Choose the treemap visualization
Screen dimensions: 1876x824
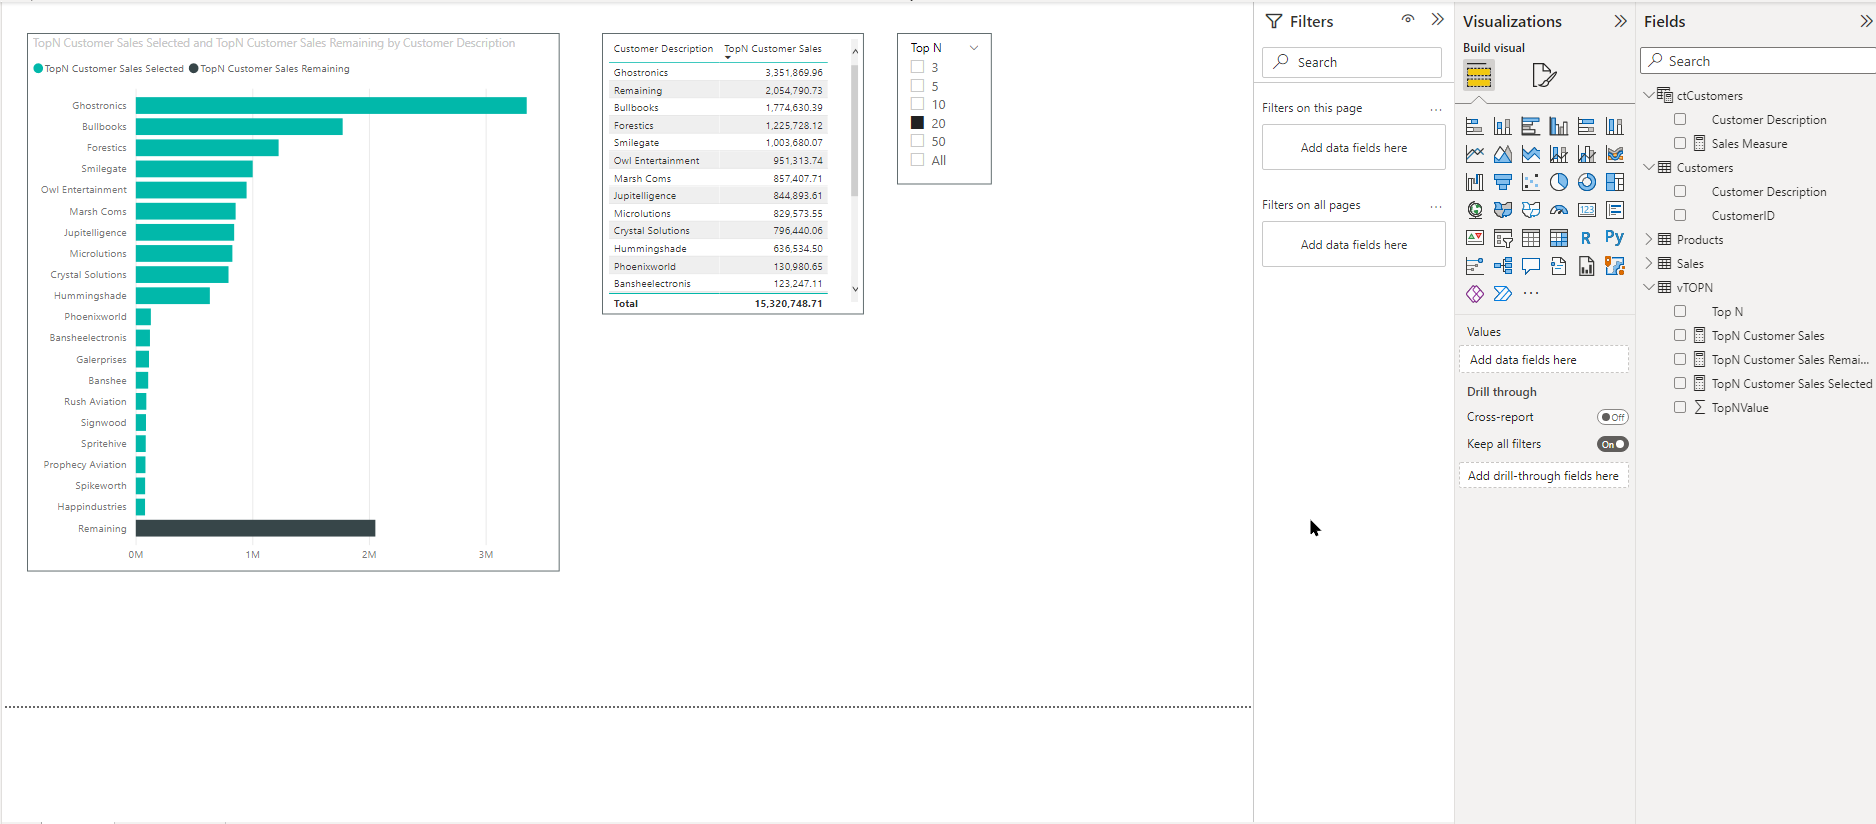coord(1614,182)
